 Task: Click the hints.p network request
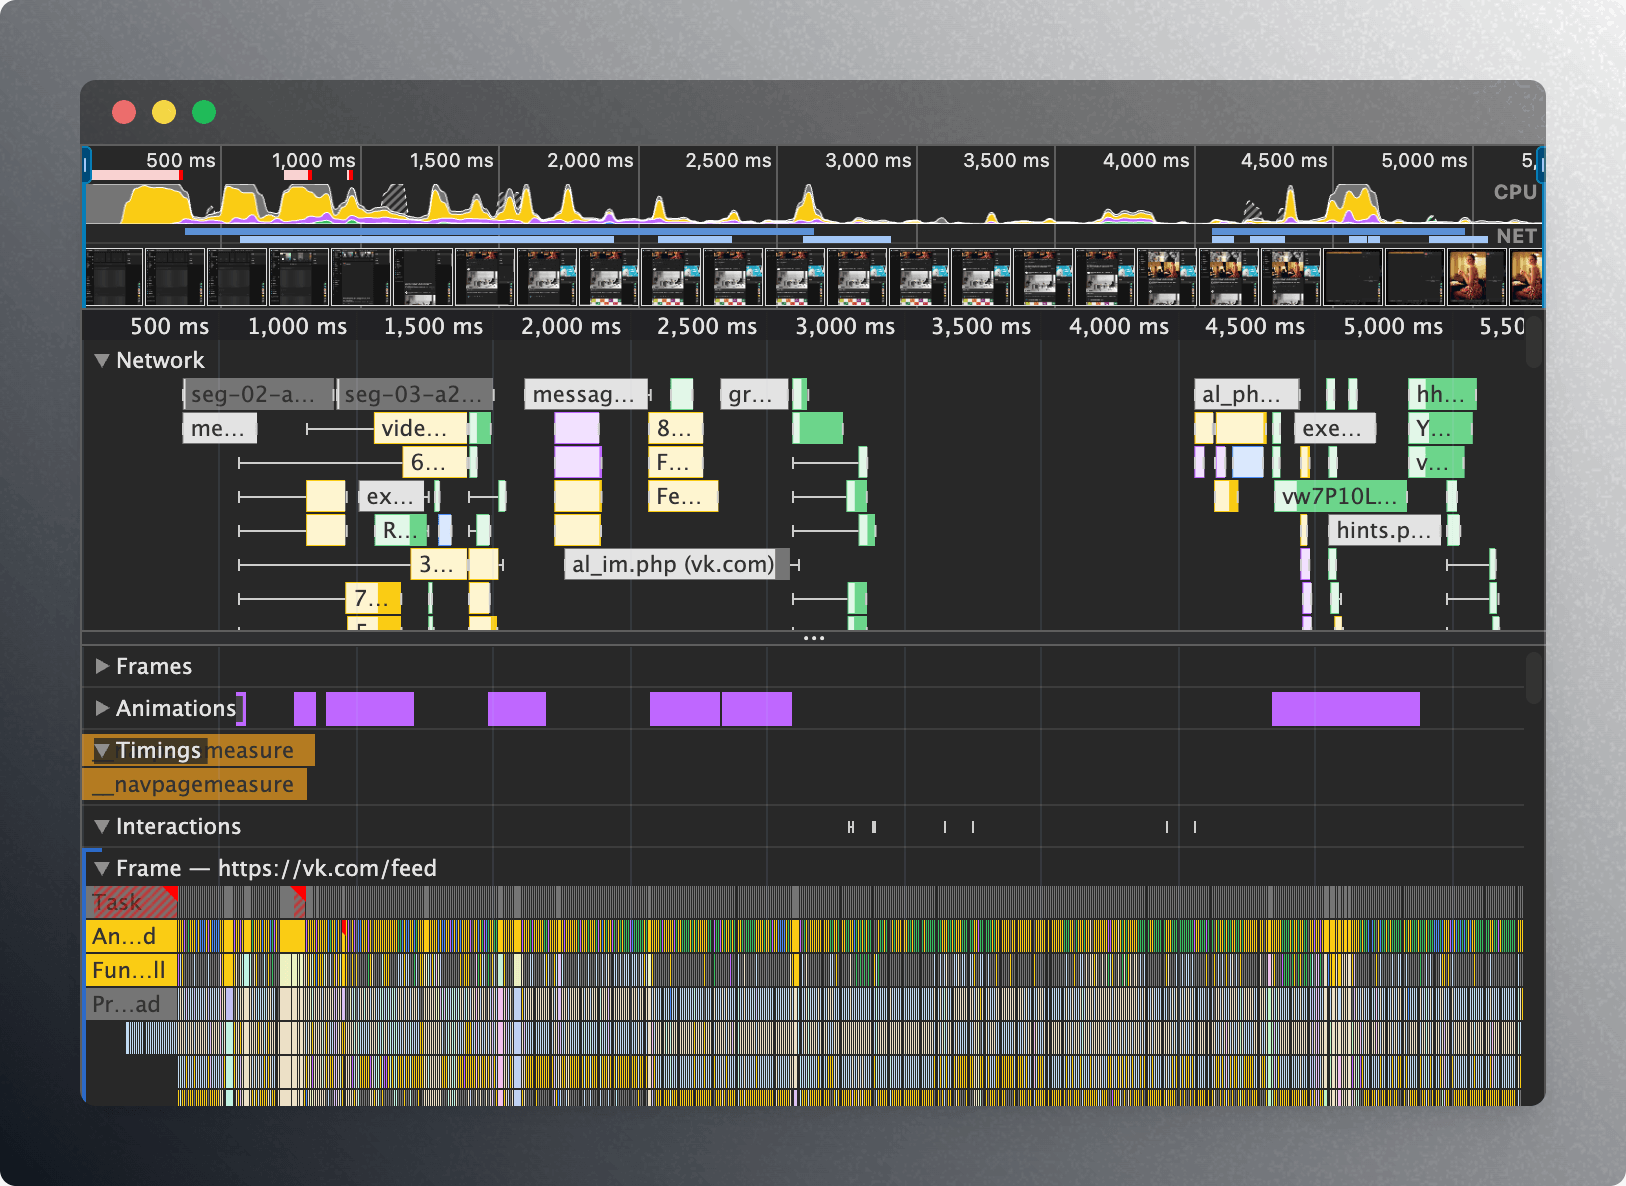tap(1383, 531)
